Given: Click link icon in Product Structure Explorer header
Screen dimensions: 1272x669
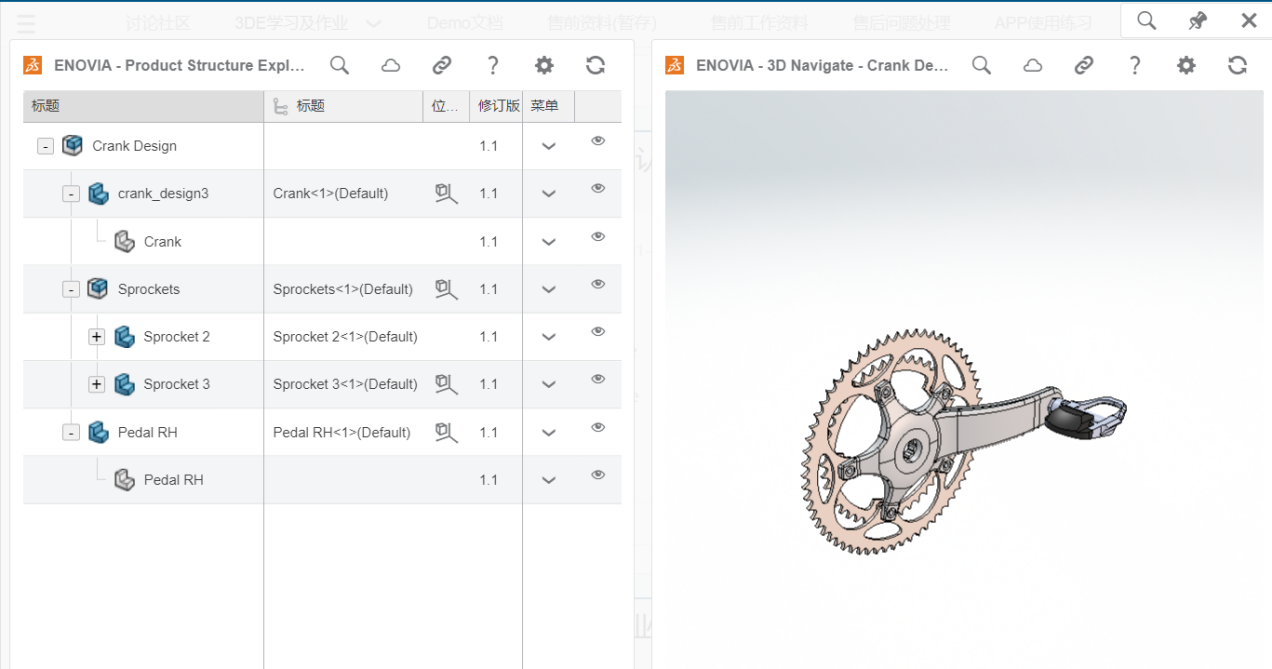Looking at the screenshot, I should click(442, 65).
